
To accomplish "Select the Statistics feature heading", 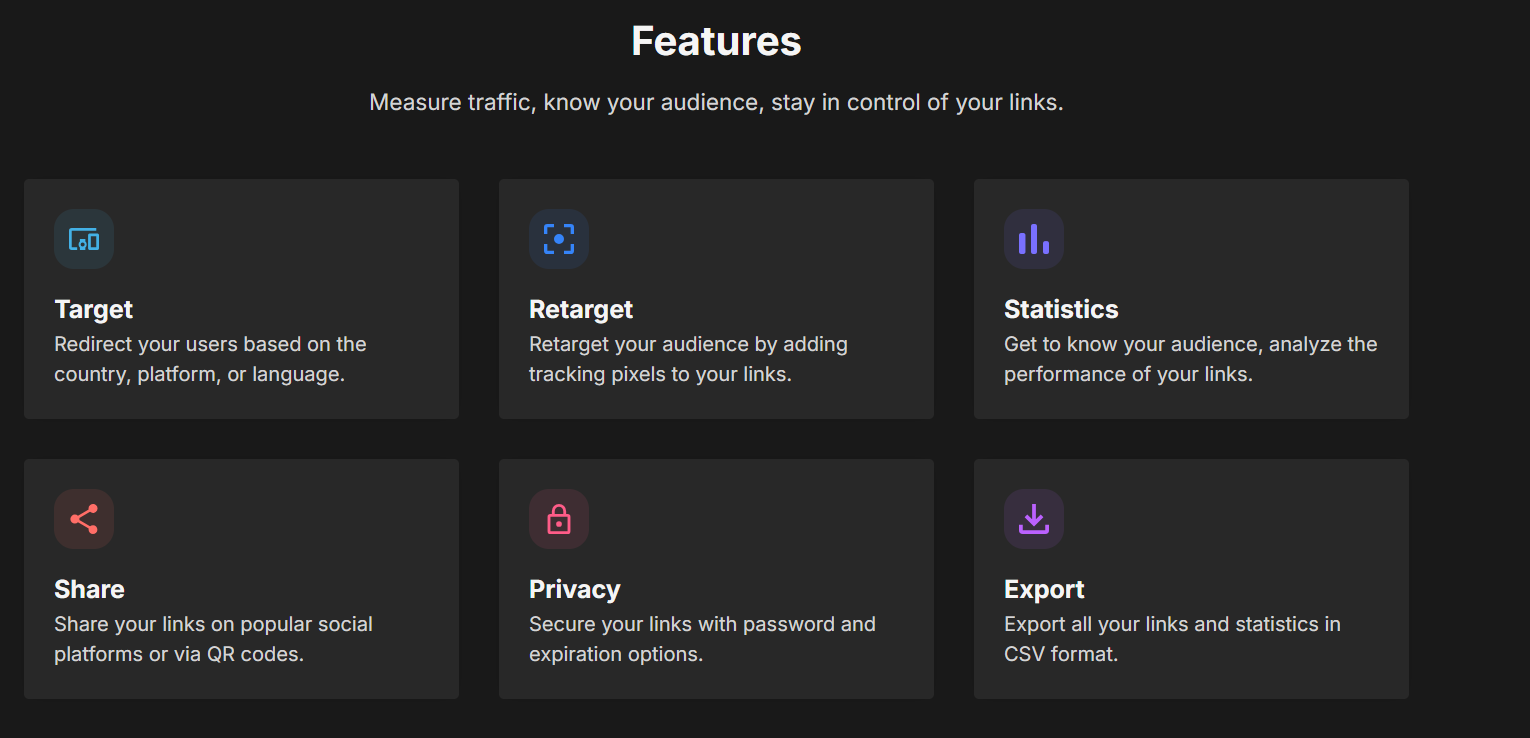I will tap(1061, 309).
